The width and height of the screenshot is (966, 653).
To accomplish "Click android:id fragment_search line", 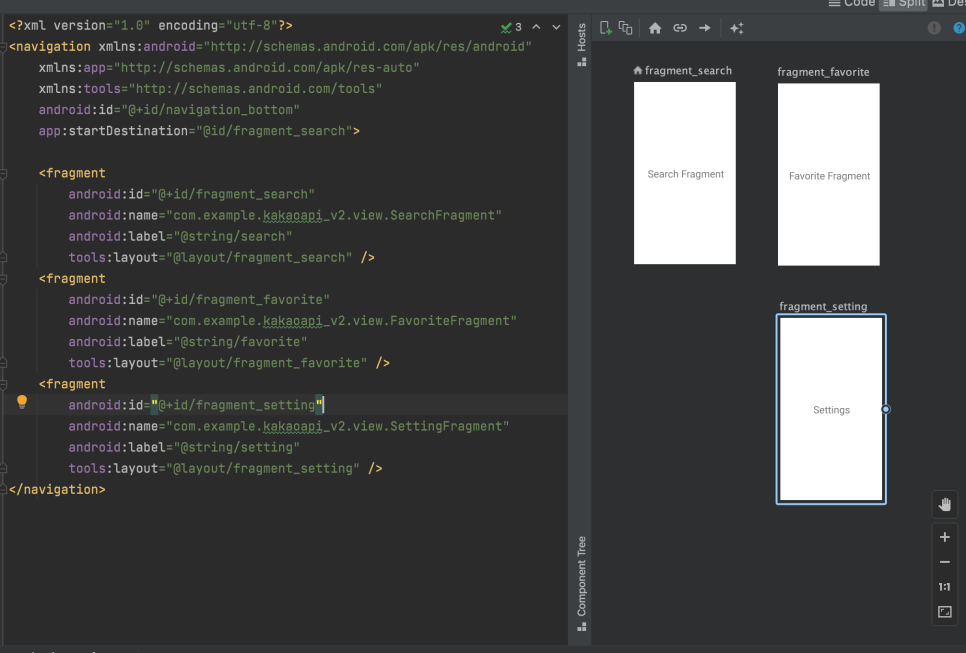I will click(x=192, y=195).
